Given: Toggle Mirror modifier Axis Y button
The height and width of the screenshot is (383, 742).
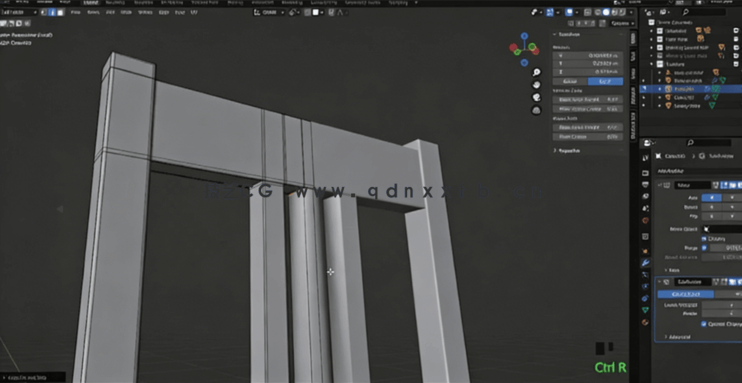Looking at the screenshot, I should [732, 197].
